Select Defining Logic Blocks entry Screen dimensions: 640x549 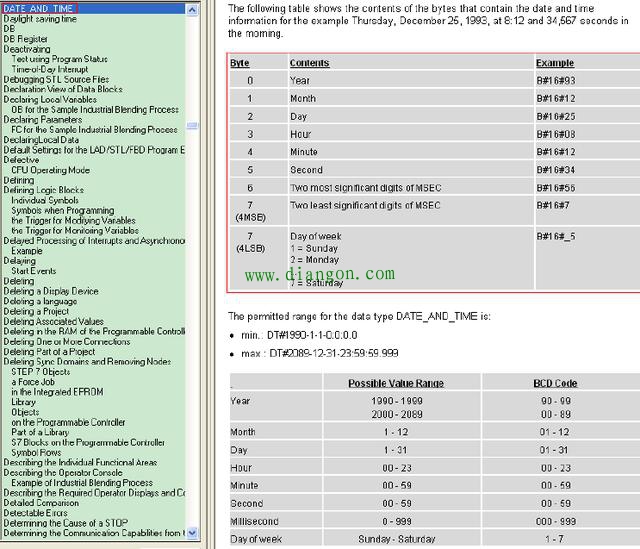pyautogui.click(x=44, y=190)
